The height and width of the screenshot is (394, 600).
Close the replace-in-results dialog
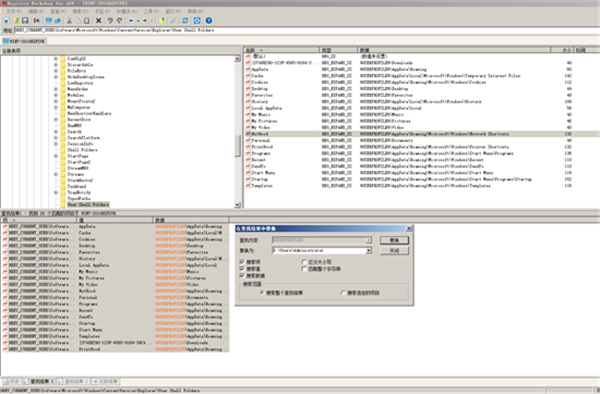click(x=408, y=228)
